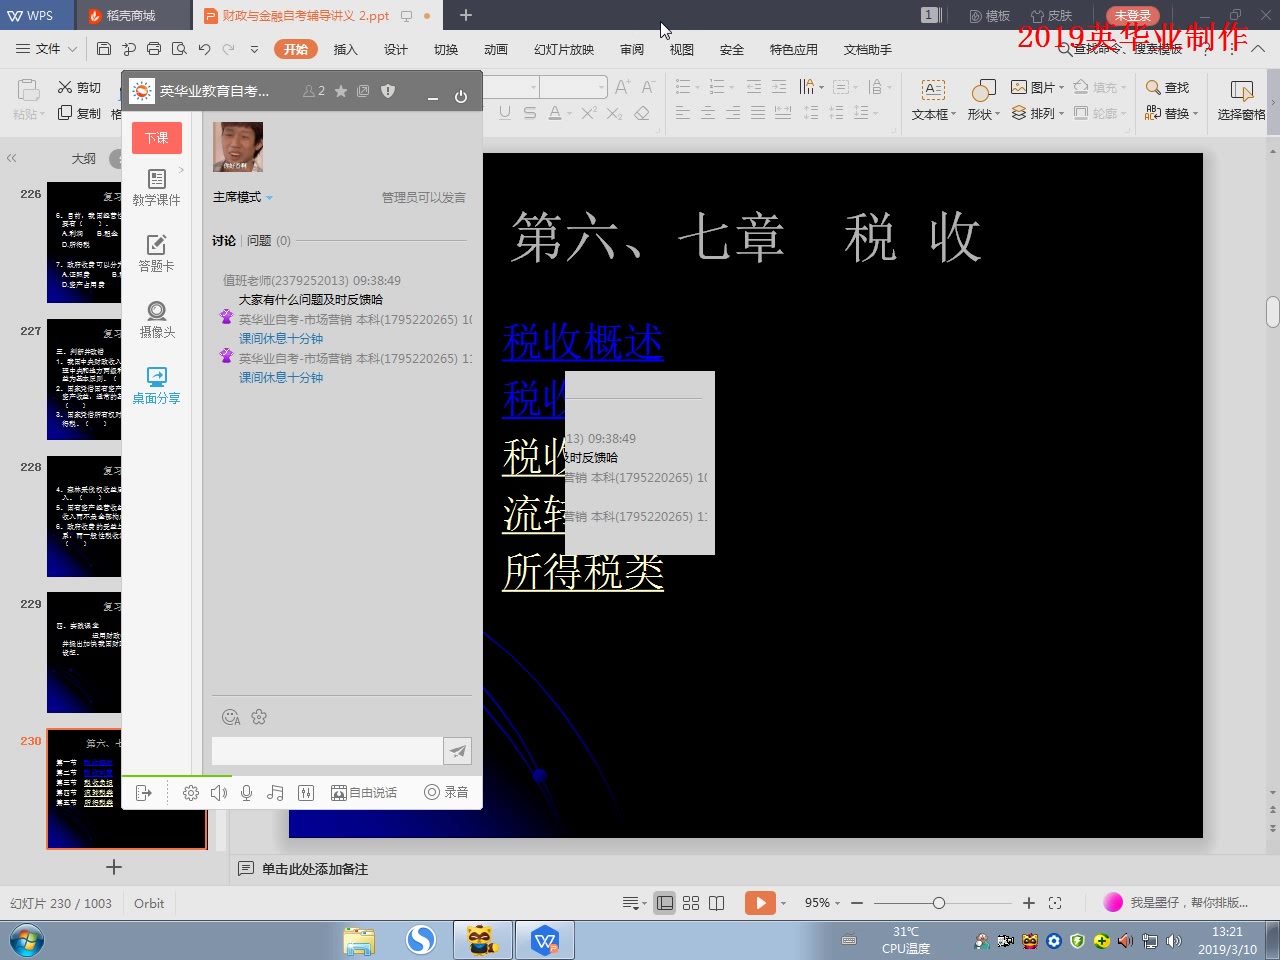The height and width of the screenshot is (960, 1280).
Task: Click the print icon in quick toolbar
Action: 153,49
